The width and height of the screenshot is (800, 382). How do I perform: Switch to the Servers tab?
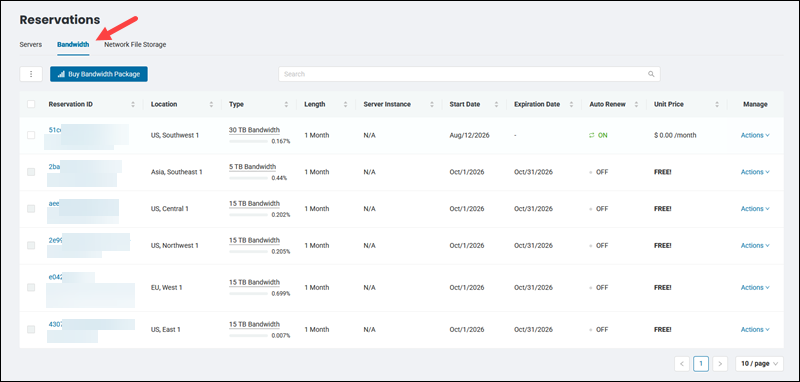pos(31,45)
